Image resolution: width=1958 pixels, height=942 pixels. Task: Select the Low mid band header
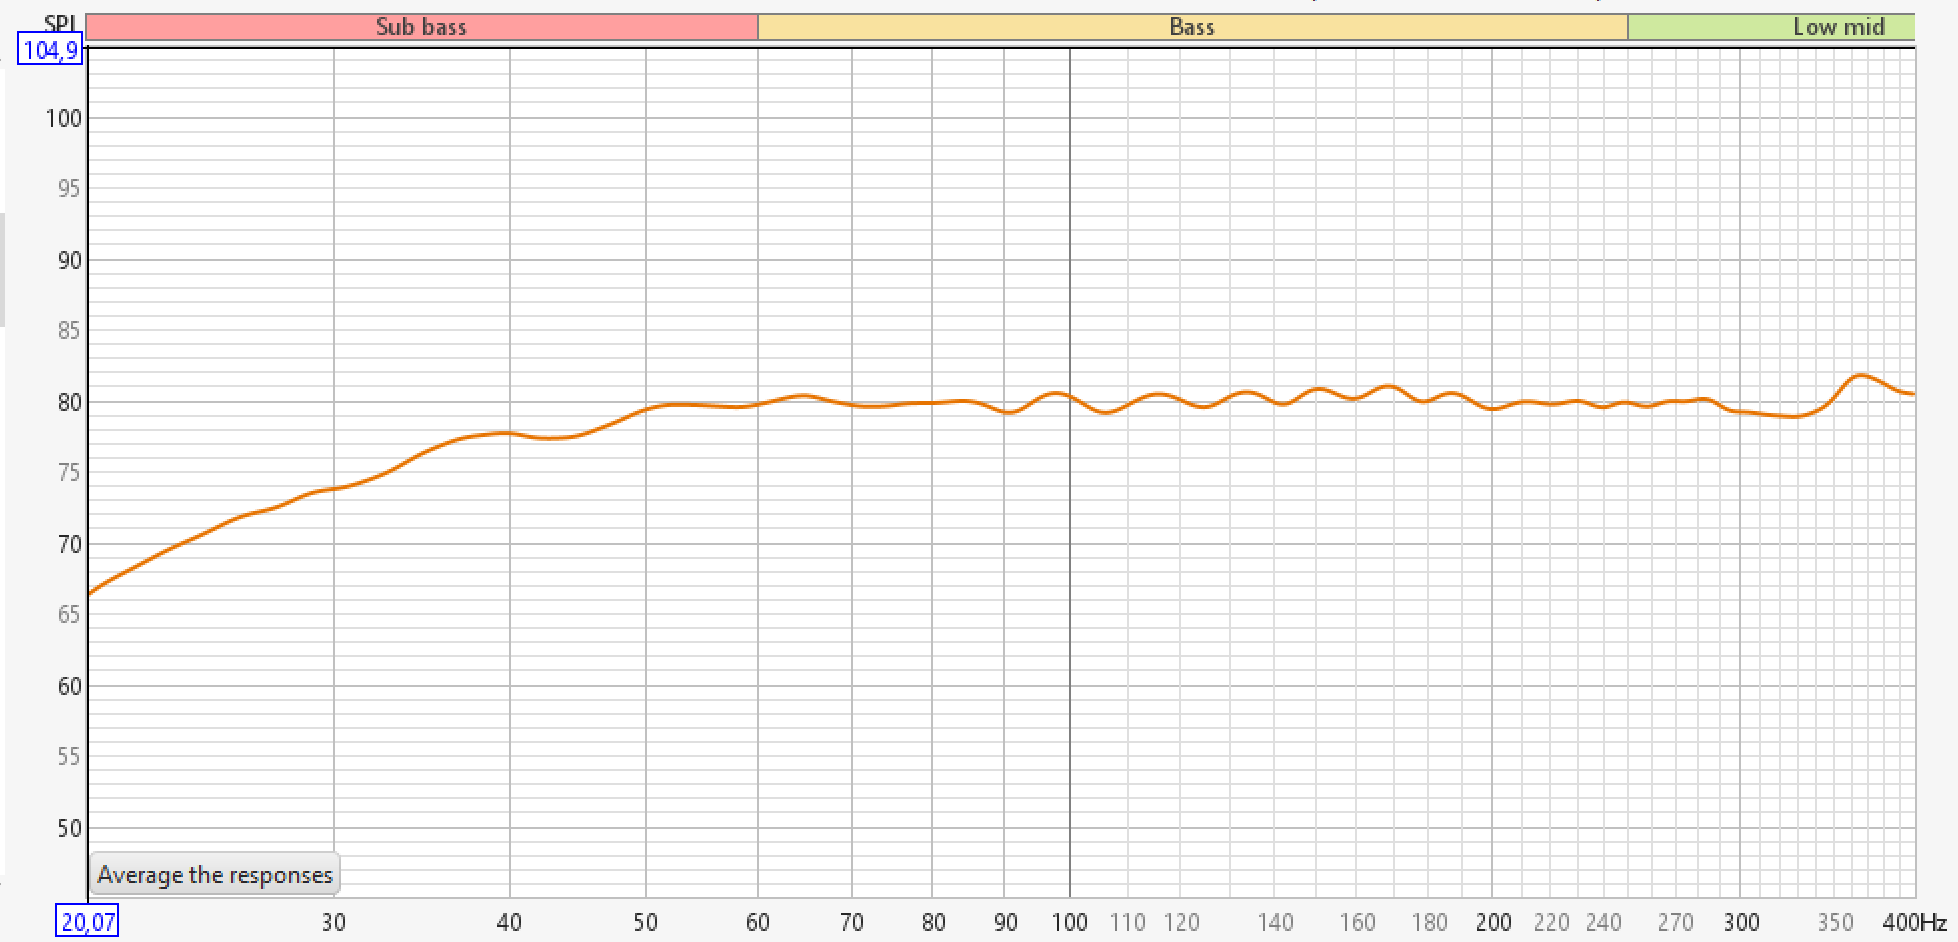coord(1838,27)
